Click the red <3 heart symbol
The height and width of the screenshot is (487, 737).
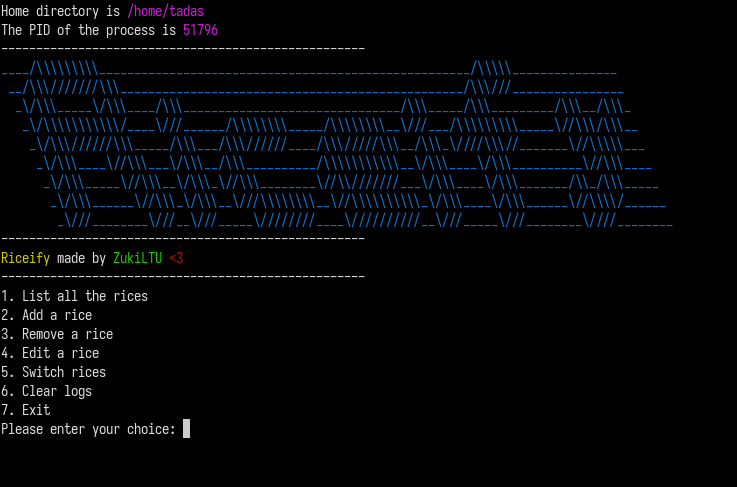click(176, 258)
